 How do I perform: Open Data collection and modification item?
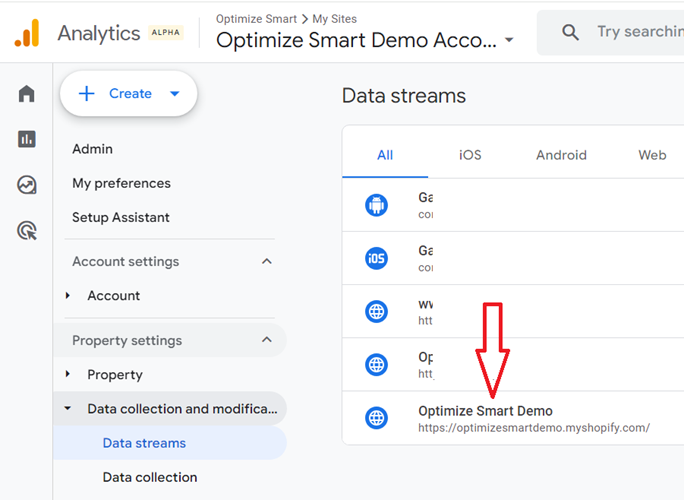[182, 409]
